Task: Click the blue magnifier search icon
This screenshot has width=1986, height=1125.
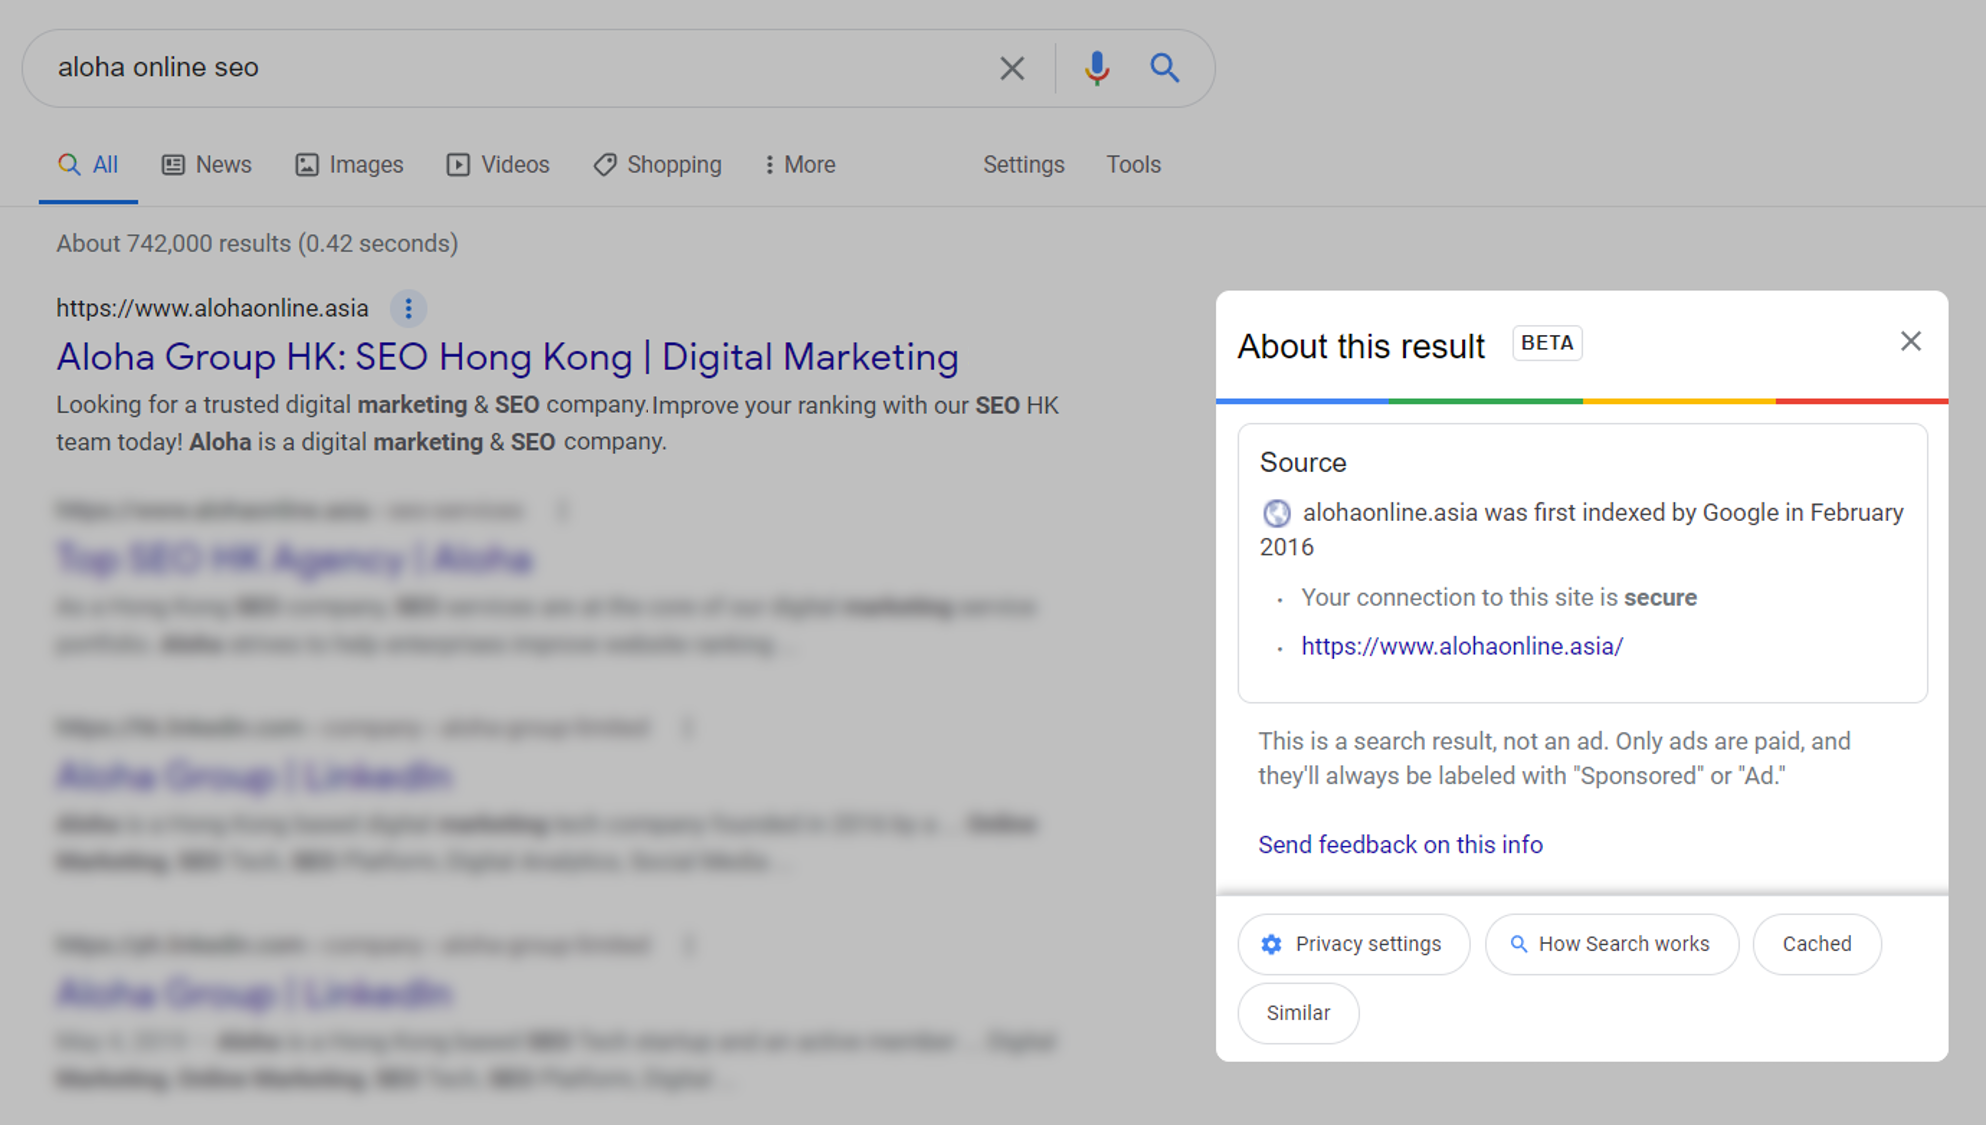Action: coord(1164,68)
